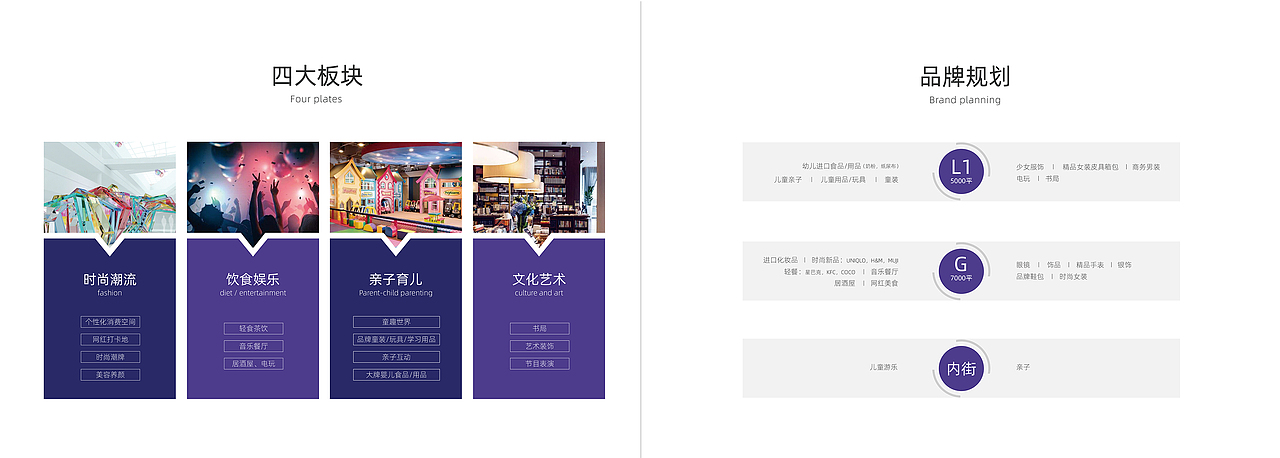Click 儿童亲子 in the L1 row

[788, 179]
